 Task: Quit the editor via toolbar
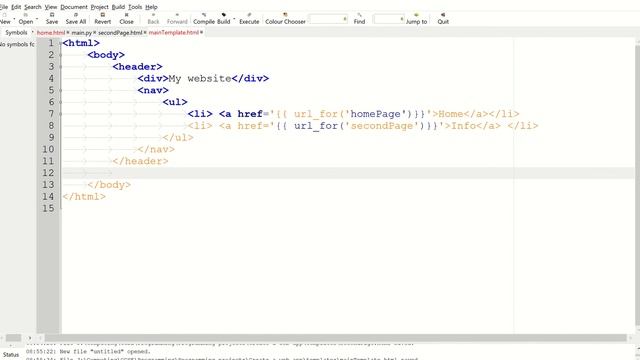(x=443, y=18)
